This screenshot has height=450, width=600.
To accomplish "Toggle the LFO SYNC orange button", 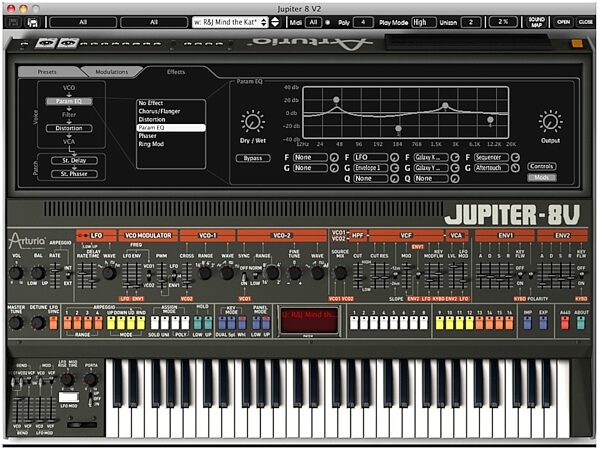I will 53,323.
